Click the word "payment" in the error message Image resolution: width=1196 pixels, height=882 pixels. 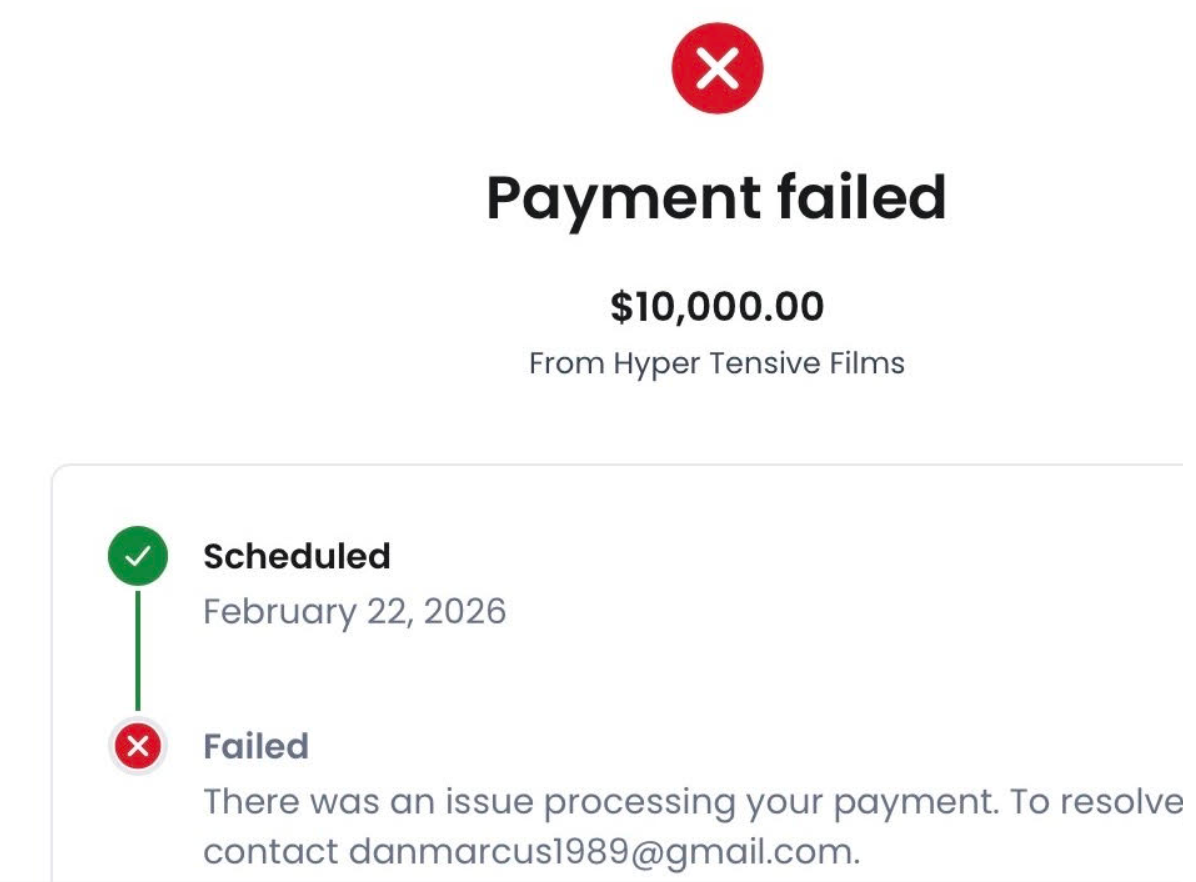tap(915, 803)
